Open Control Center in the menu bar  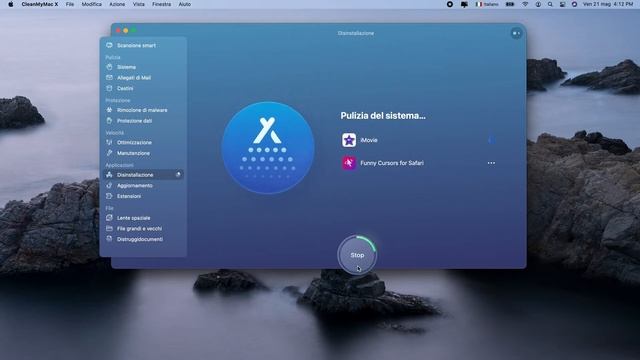click(x=562, y=4)
